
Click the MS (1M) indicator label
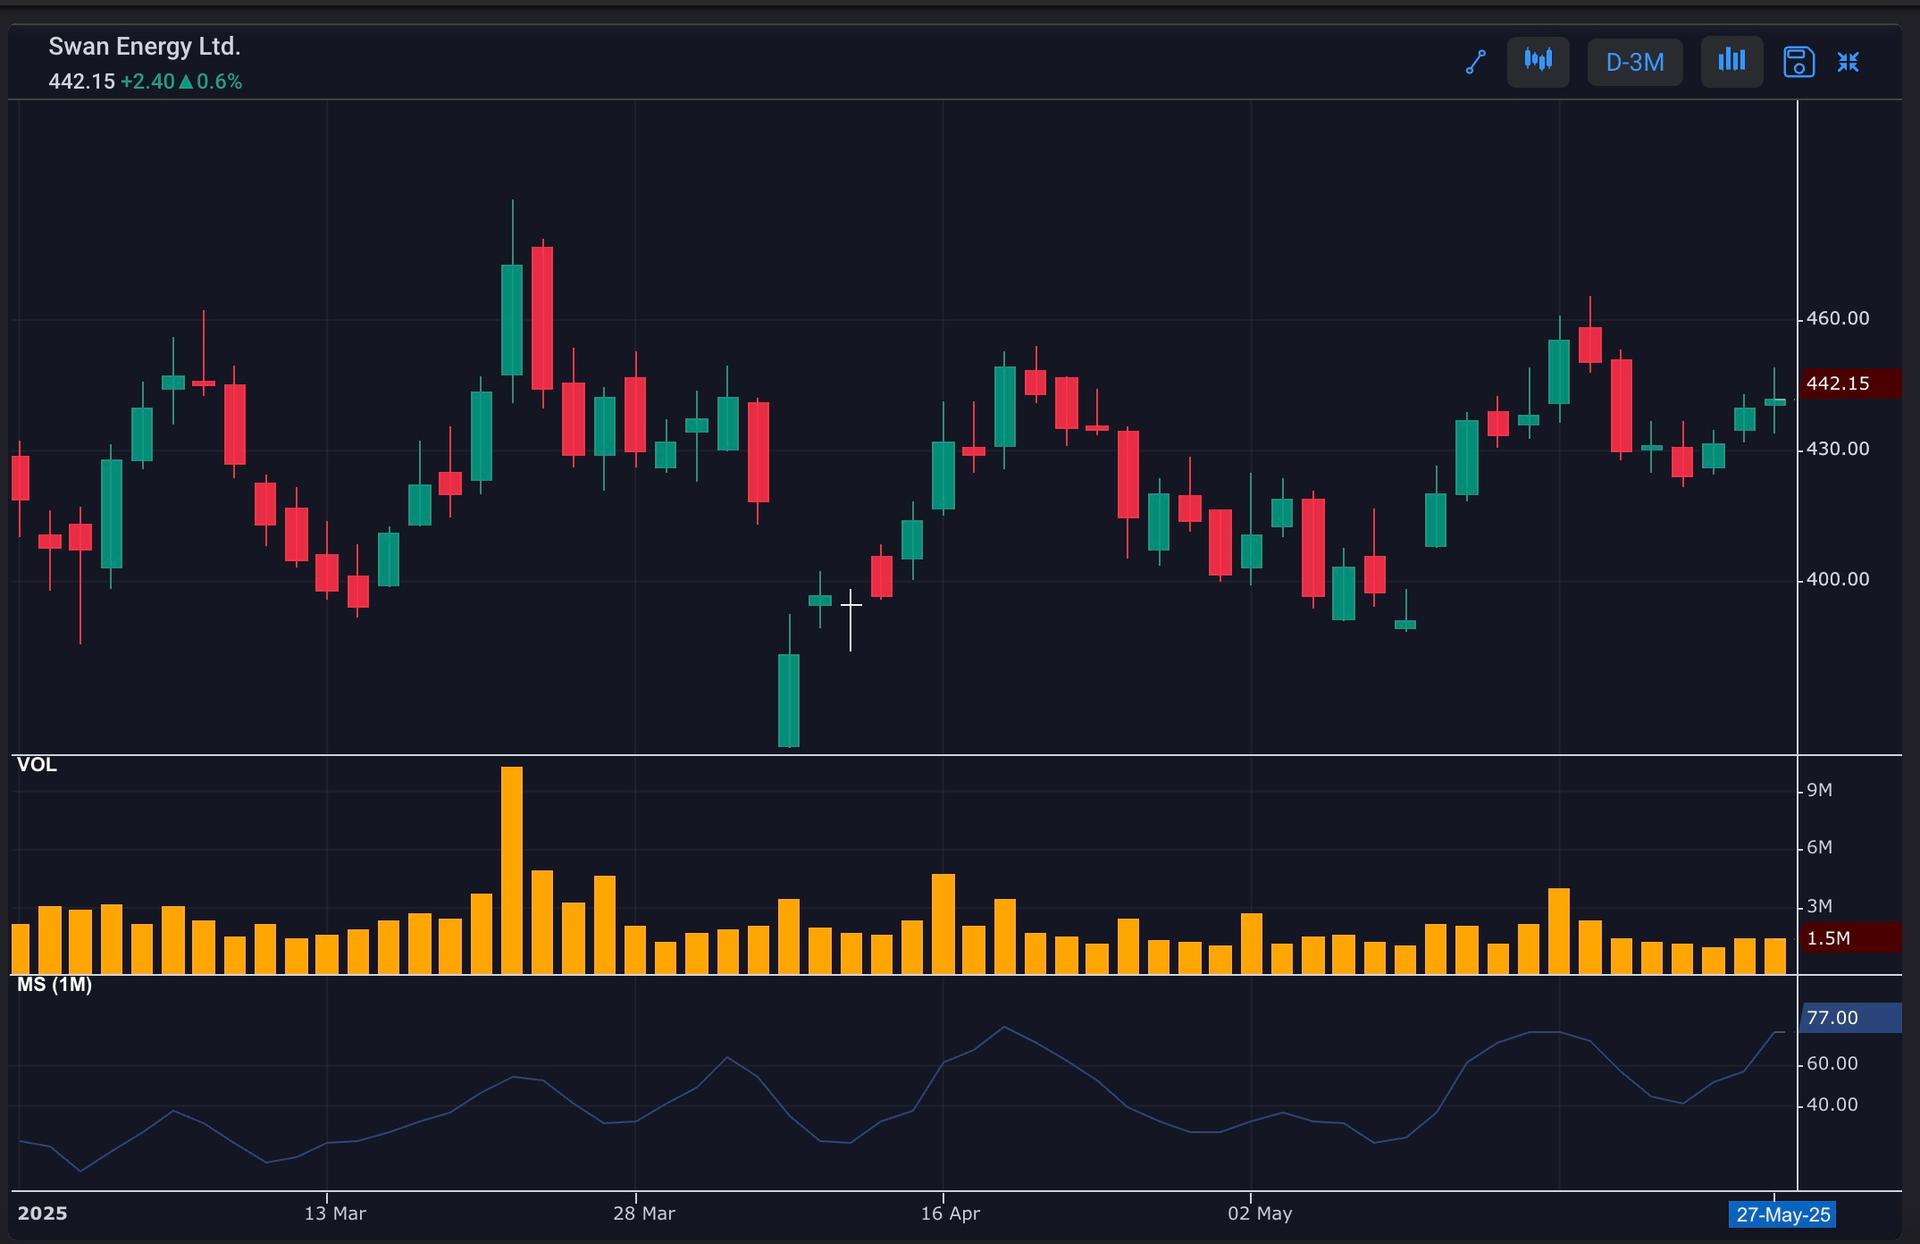54,985
